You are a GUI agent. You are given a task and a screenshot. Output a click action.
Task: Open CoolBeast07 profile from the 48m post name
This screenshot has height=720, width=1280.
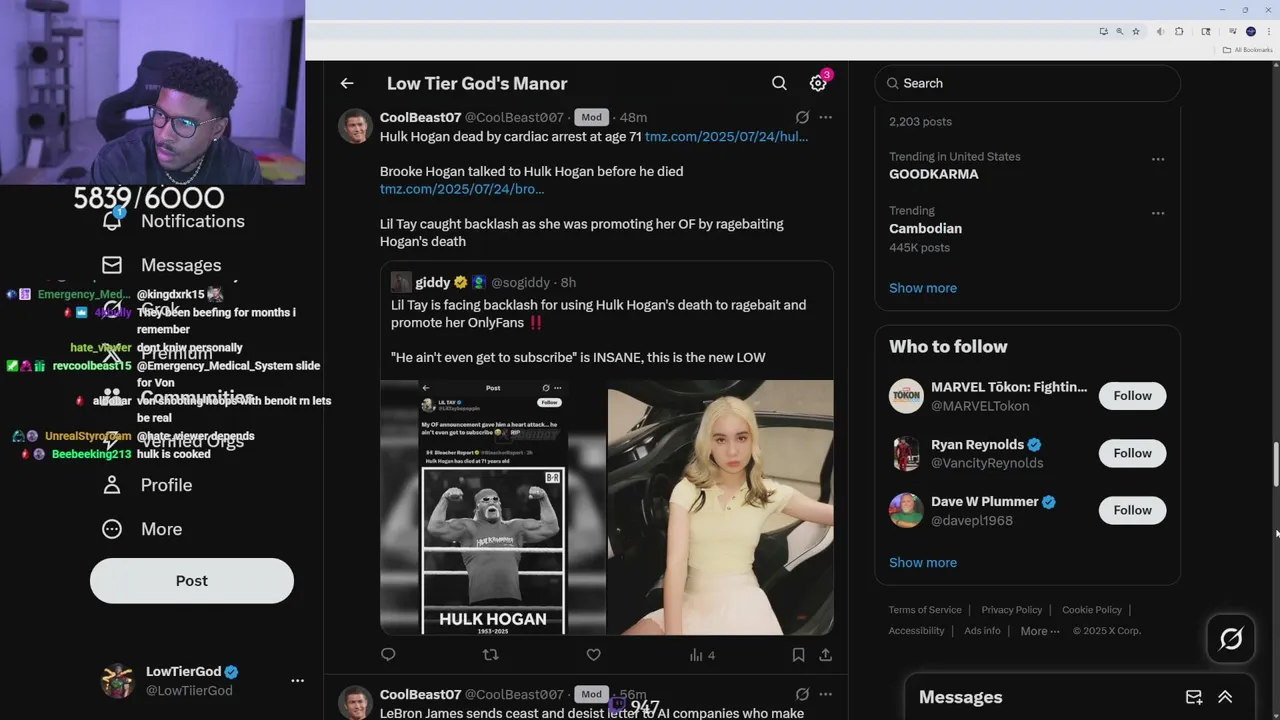(420, 117)
